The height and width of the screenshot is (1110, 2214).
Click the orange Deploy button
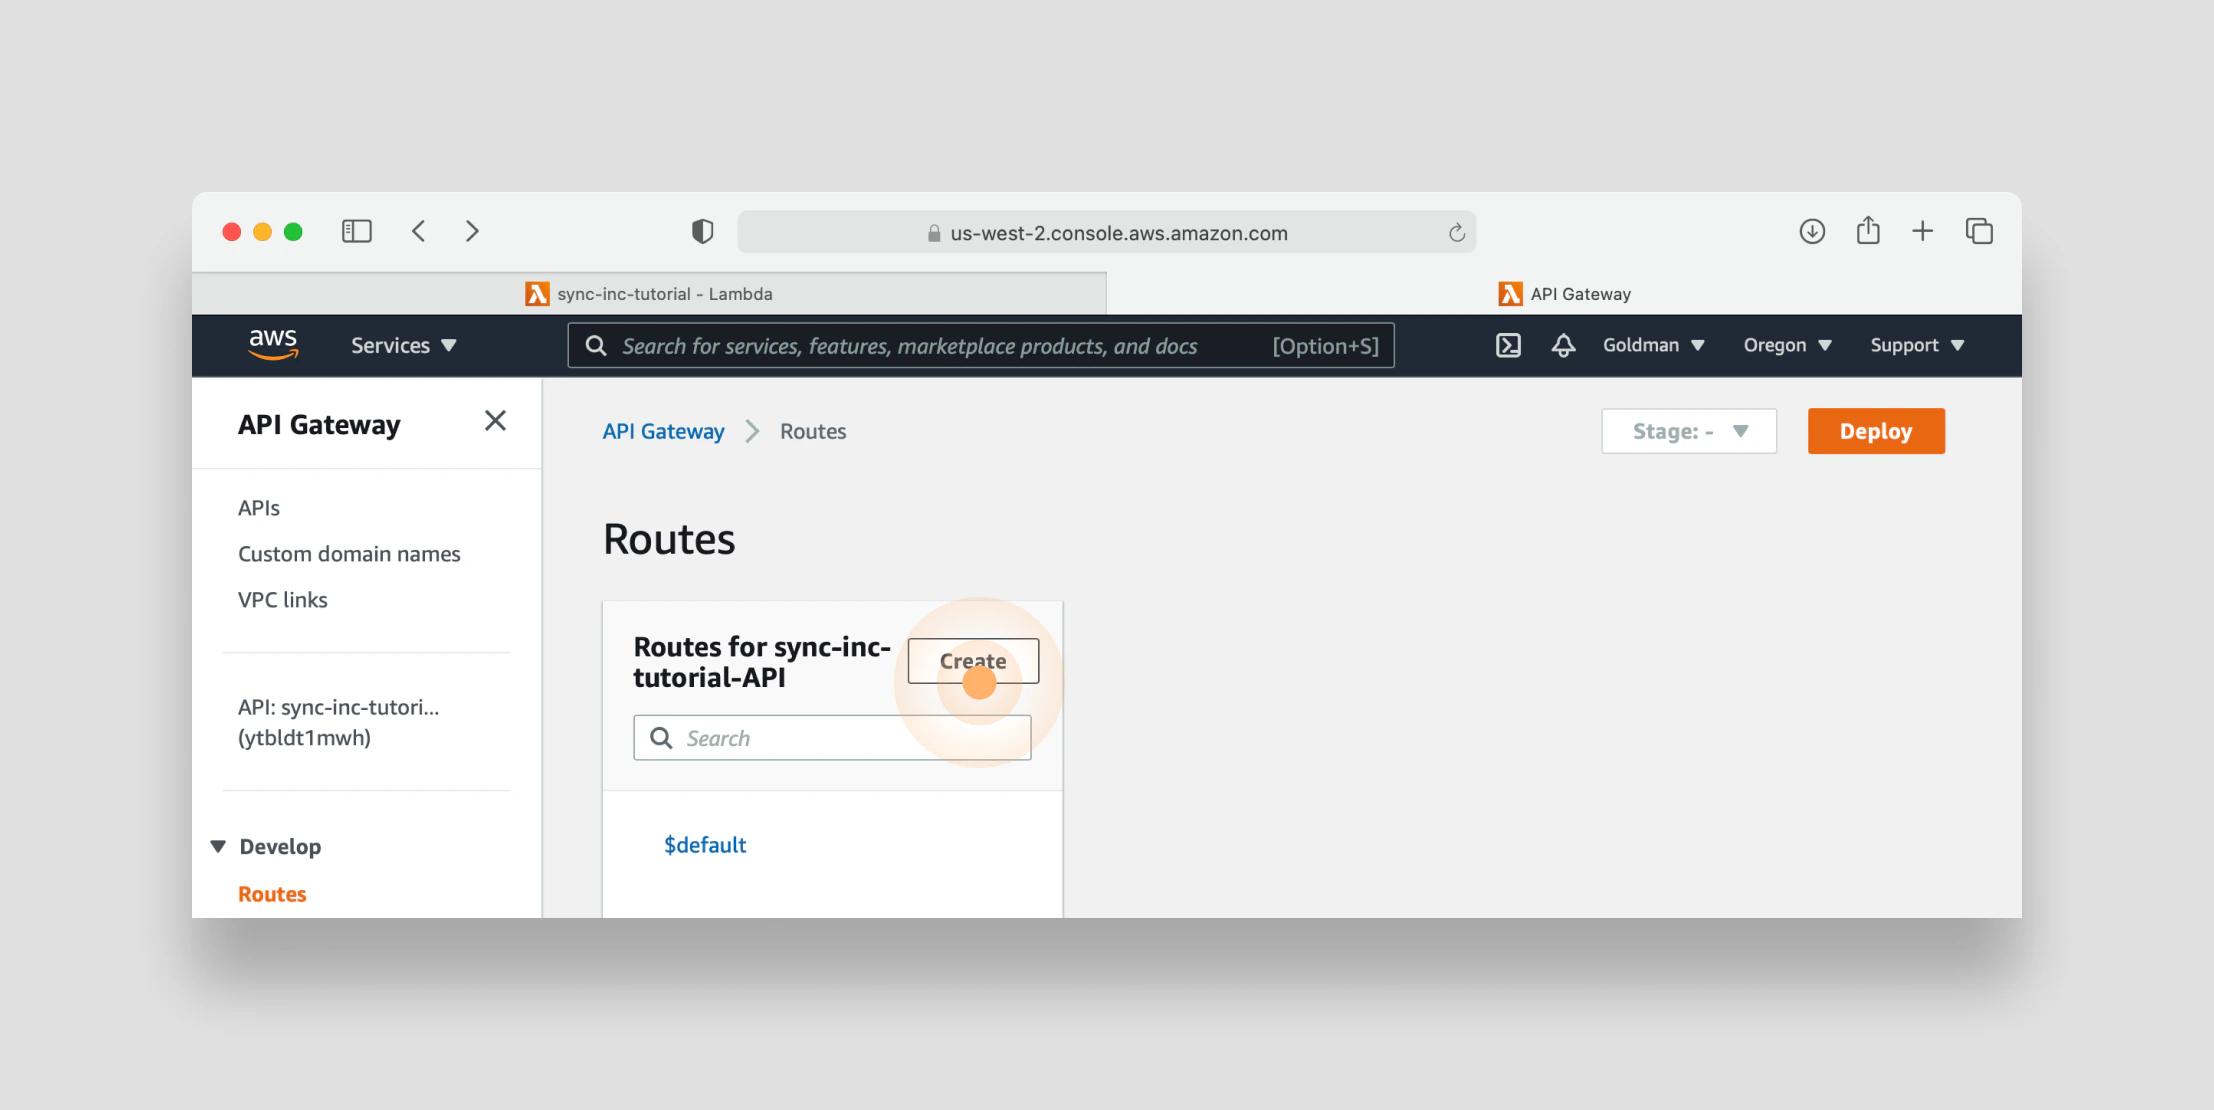click(1876, 431)
